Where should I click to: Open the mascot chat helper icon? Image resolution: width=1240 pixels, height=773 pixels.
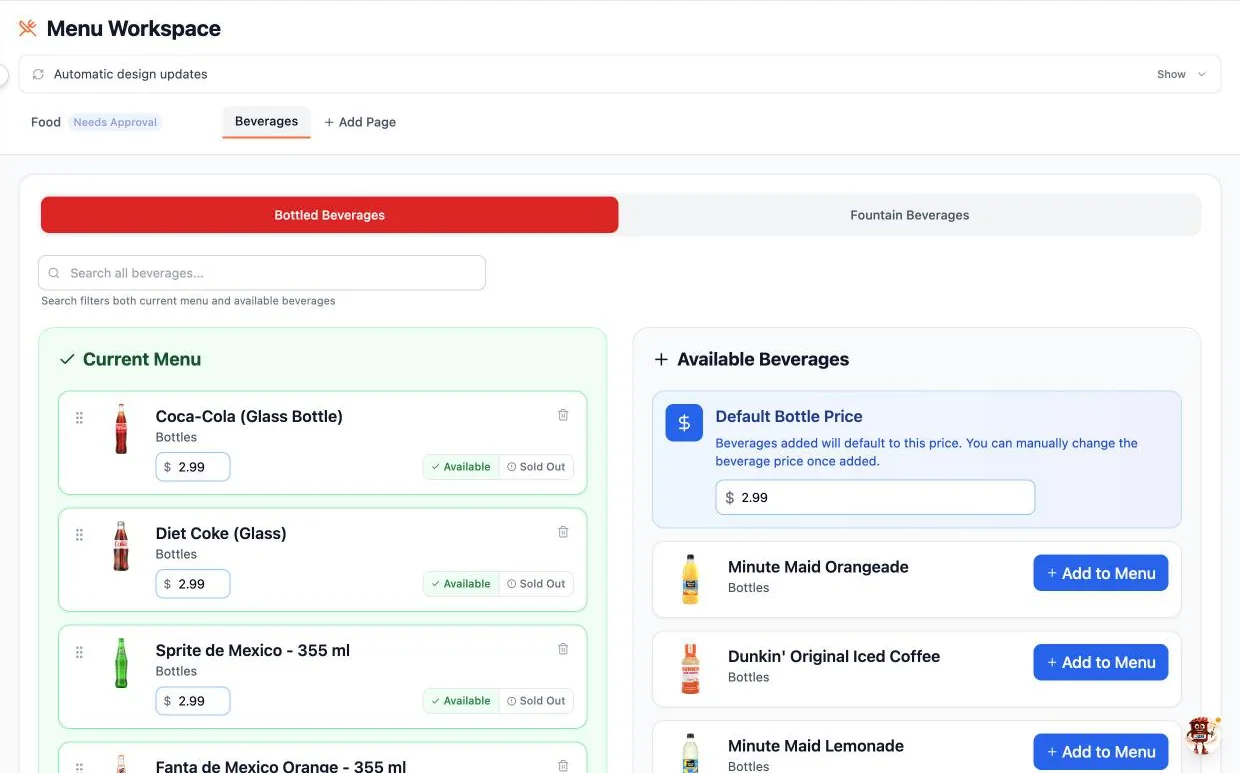pyautogui.click(x=1203, y=734)
